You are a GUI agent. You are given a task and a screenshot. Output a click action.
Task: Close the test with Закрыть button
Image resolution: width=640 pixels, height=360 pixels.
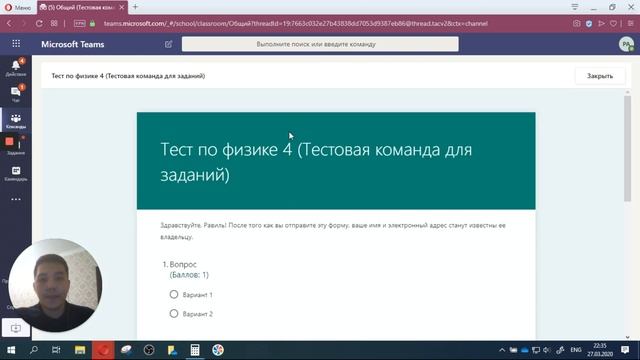600,76
